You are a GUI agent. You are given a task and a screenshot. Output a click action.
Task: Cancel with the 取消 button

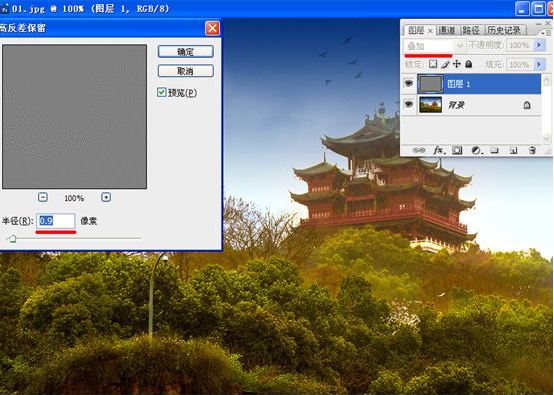click(186, 71)
